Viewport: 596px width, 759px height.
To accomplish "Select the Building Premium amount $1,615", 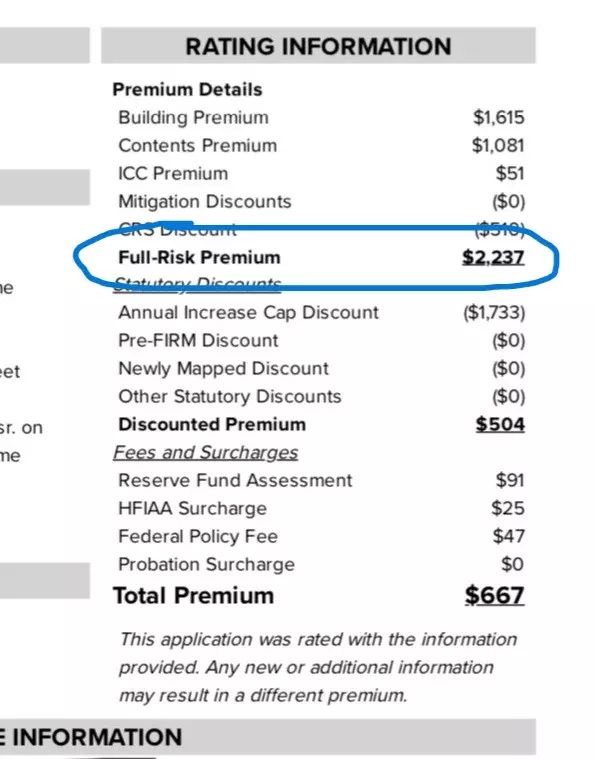I will coord(498,118).
